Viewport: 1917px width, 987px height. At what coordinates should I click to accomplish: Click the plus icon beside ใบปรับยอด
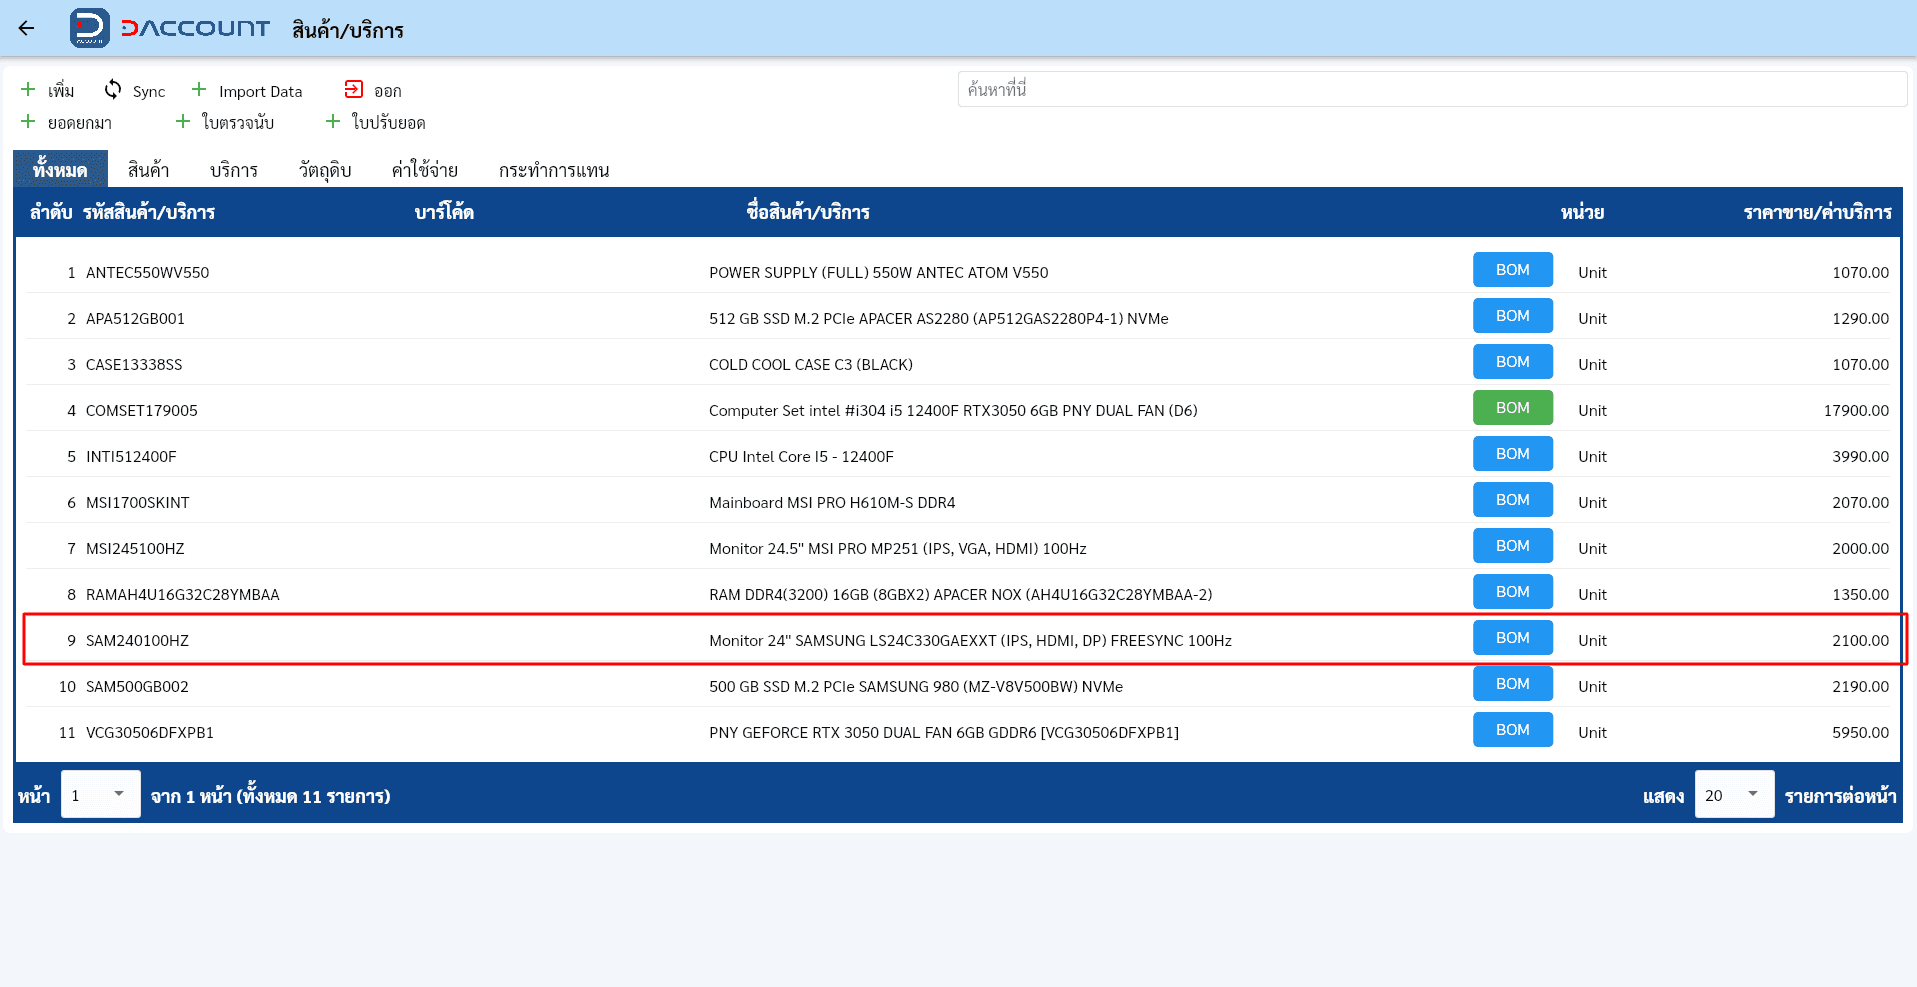333,121
